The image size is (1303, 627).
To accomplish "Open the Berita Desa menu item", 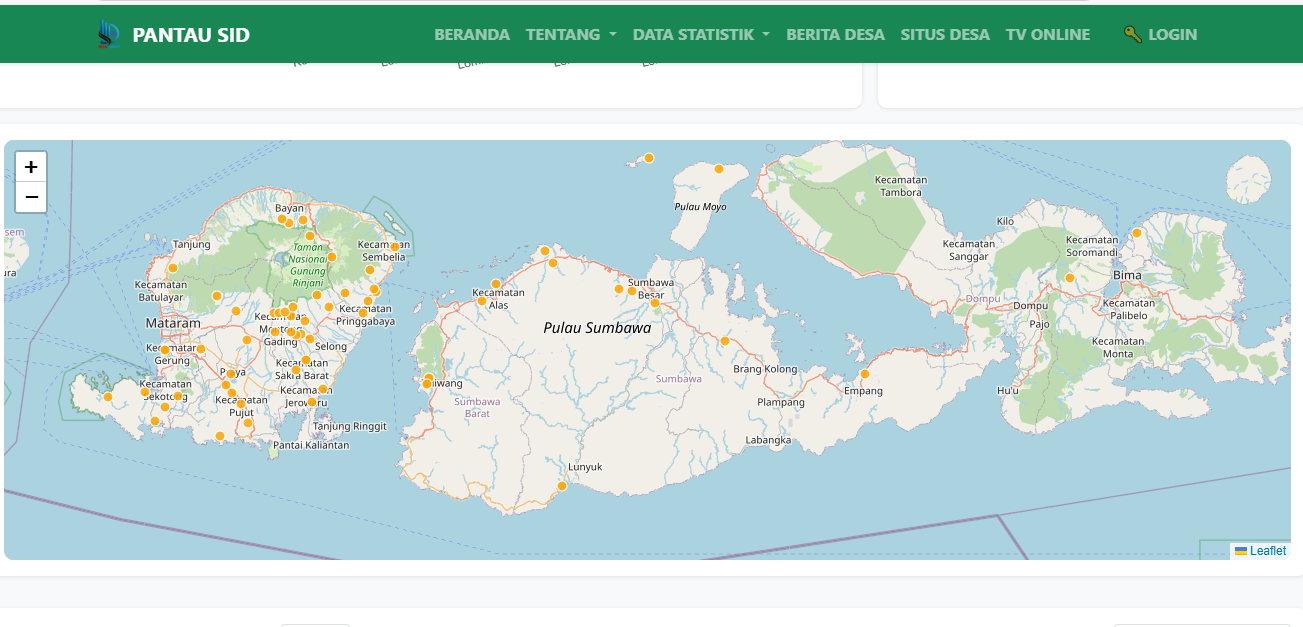I will pos(835,34).
